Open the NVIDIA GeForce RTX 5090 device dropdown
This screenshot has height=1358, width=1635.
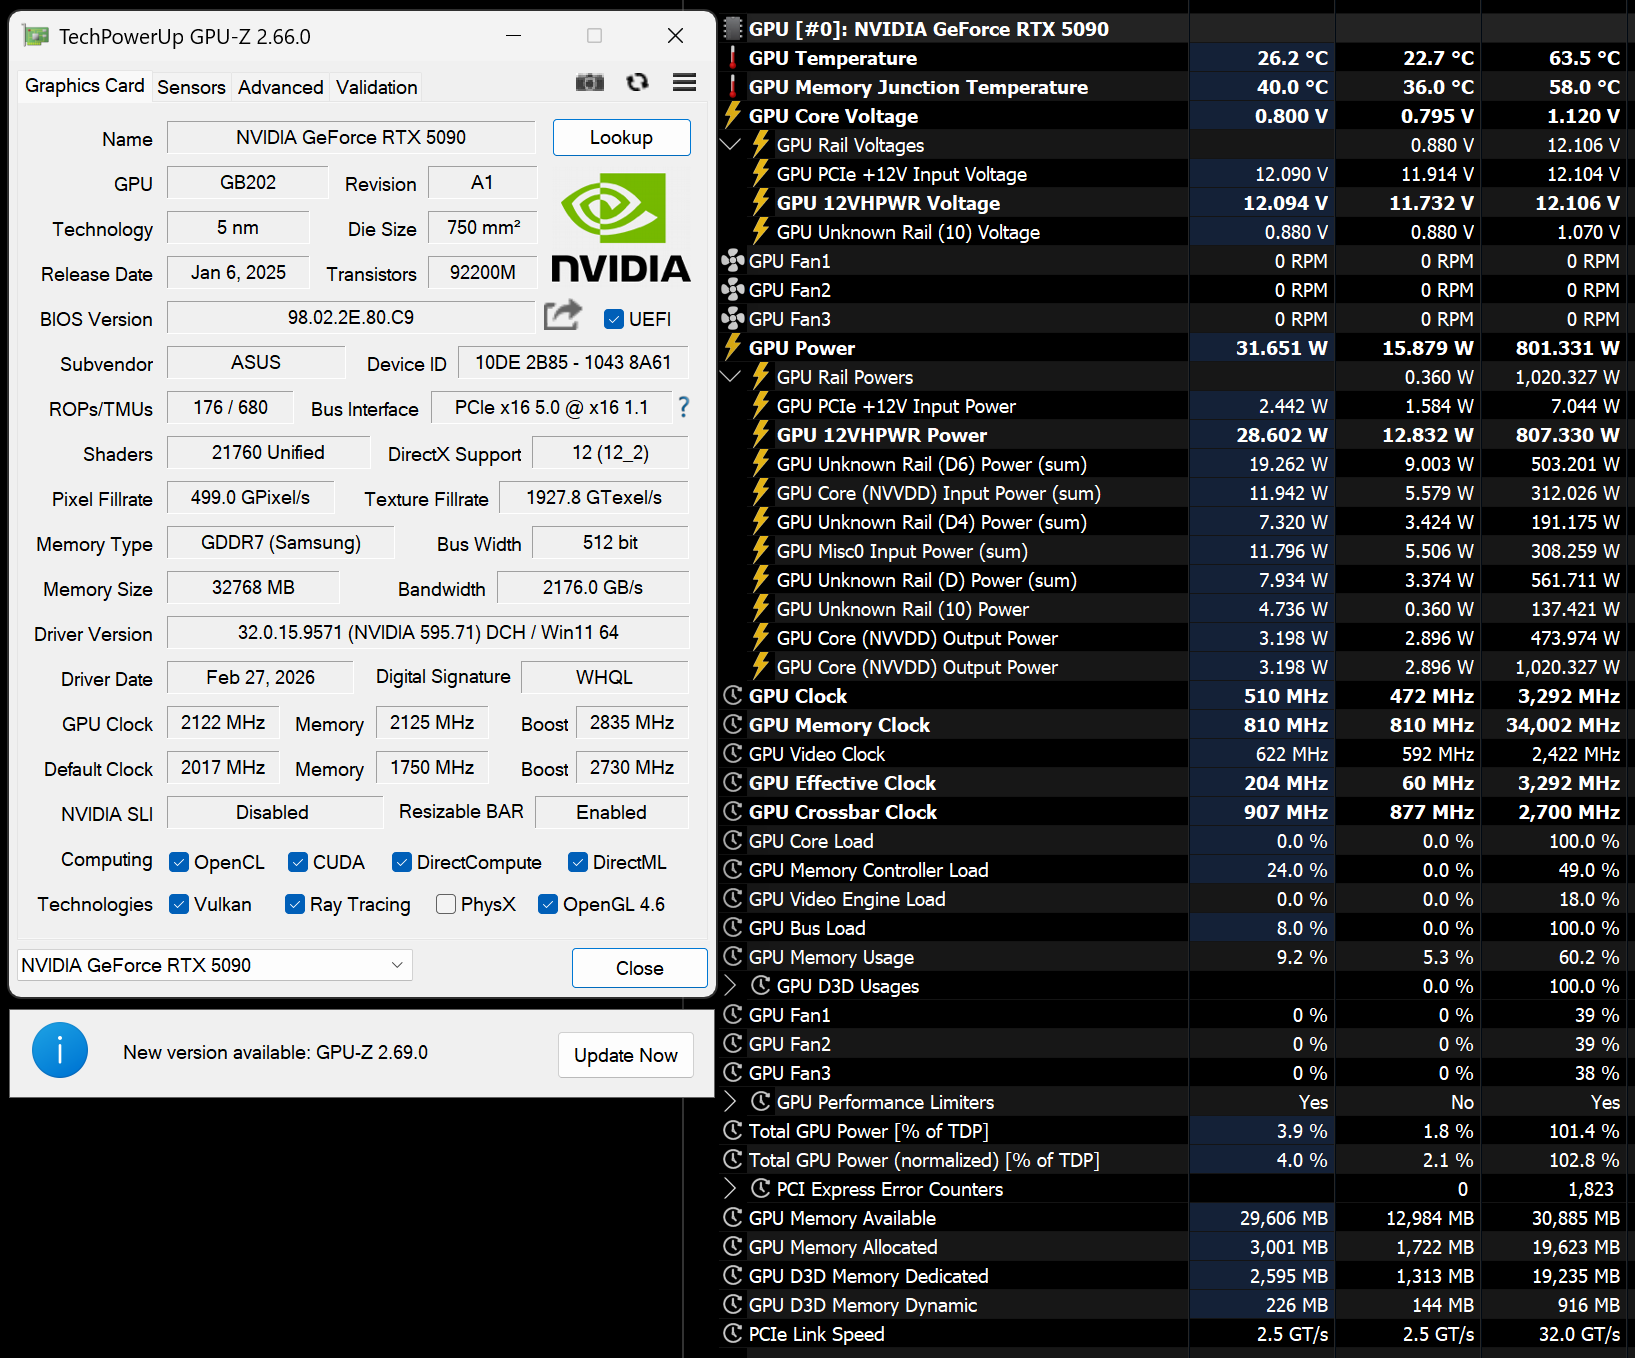[x=215, y=965]
